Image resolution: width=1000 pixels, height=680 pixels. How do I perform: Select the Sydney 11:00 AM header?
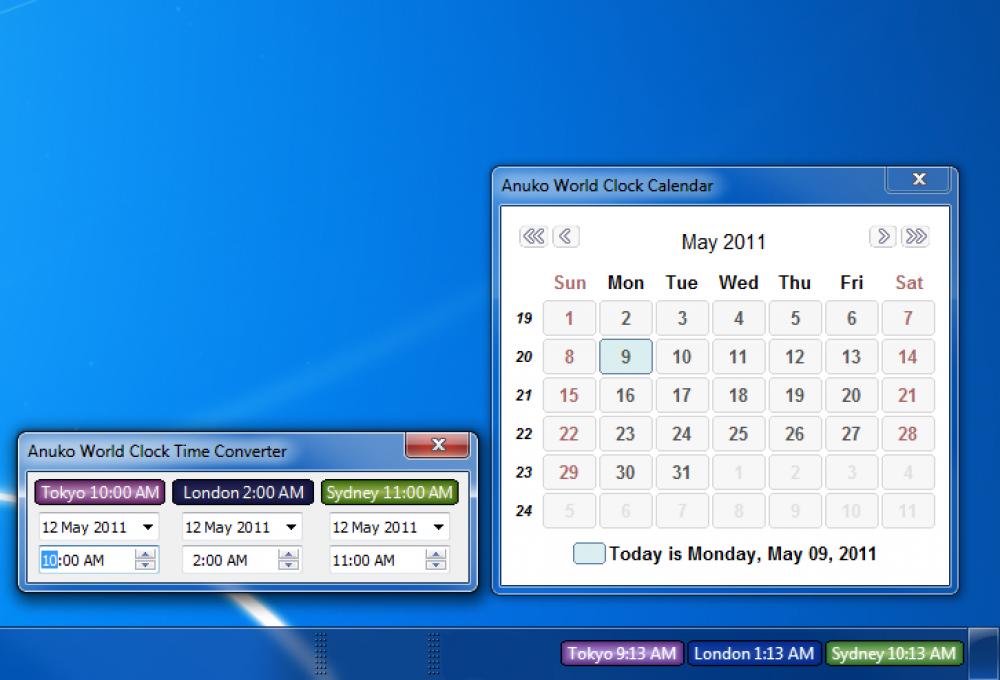click(388, 492)
